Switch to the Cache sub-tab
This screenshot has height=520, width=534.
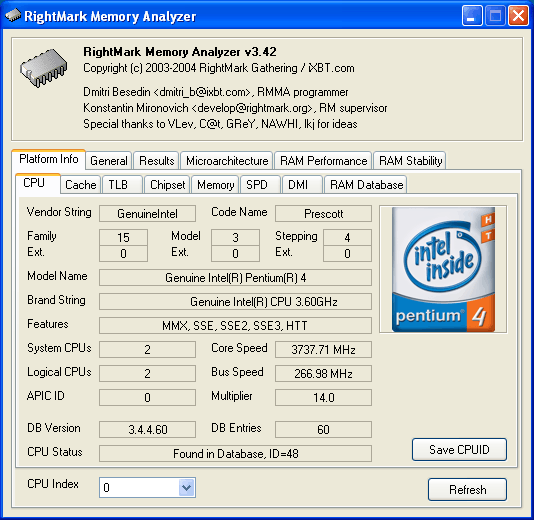click(81, 185)
